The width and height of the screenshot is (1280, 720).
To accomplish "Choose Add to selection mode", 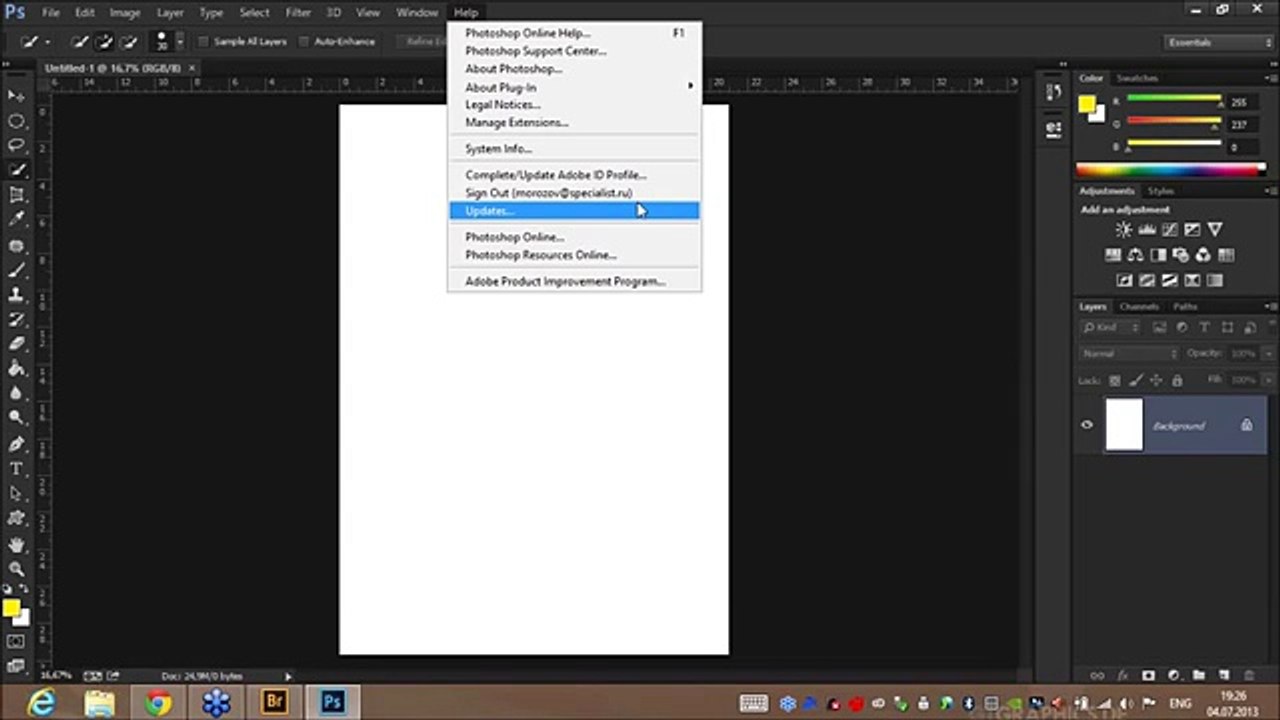I will 104,42.
